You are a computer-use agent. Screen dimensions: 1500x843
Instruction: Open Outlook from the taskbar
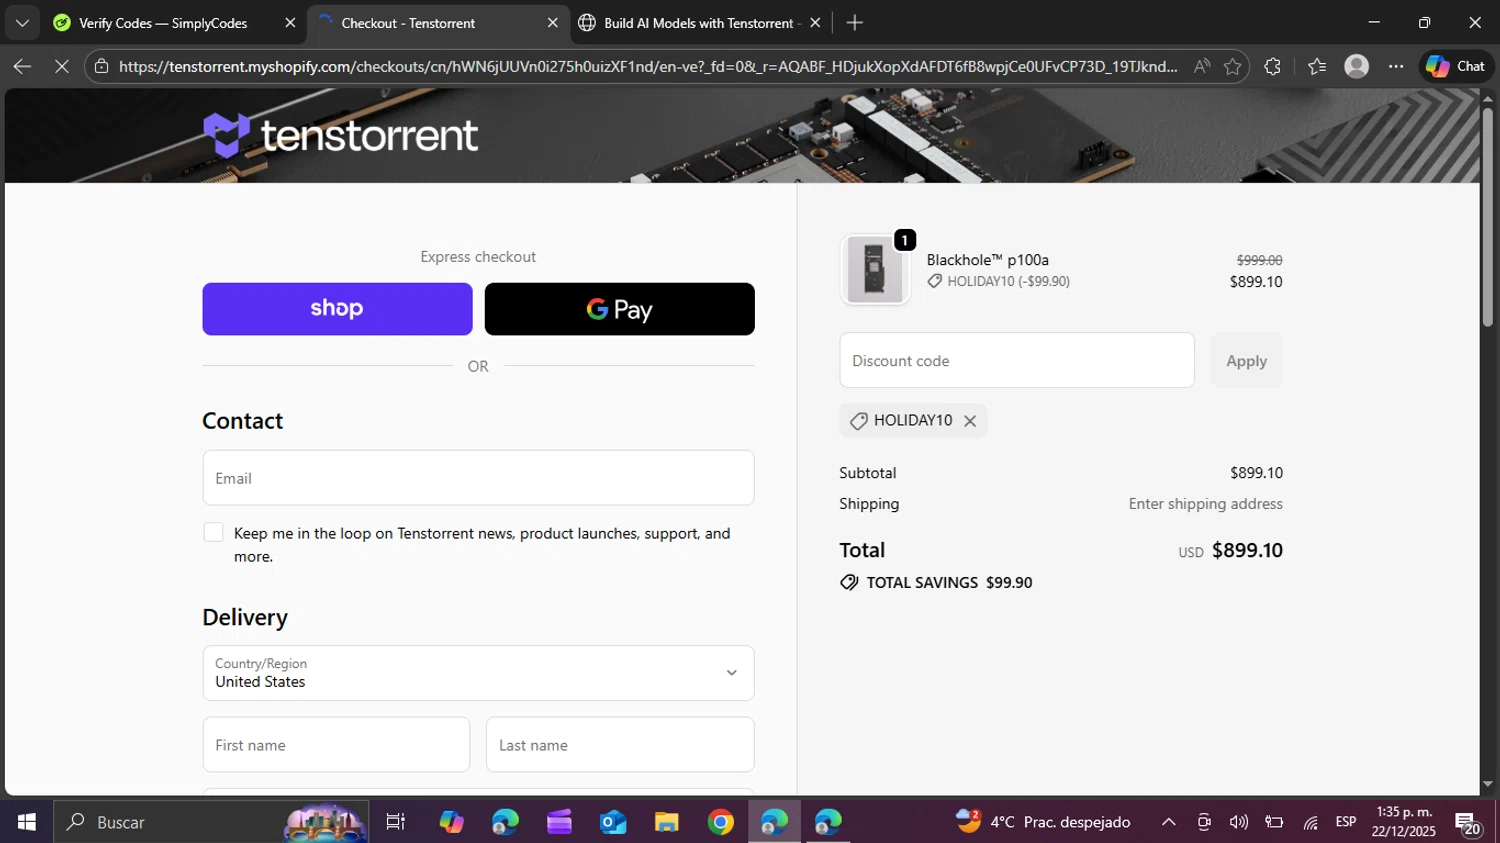point(613,822)
